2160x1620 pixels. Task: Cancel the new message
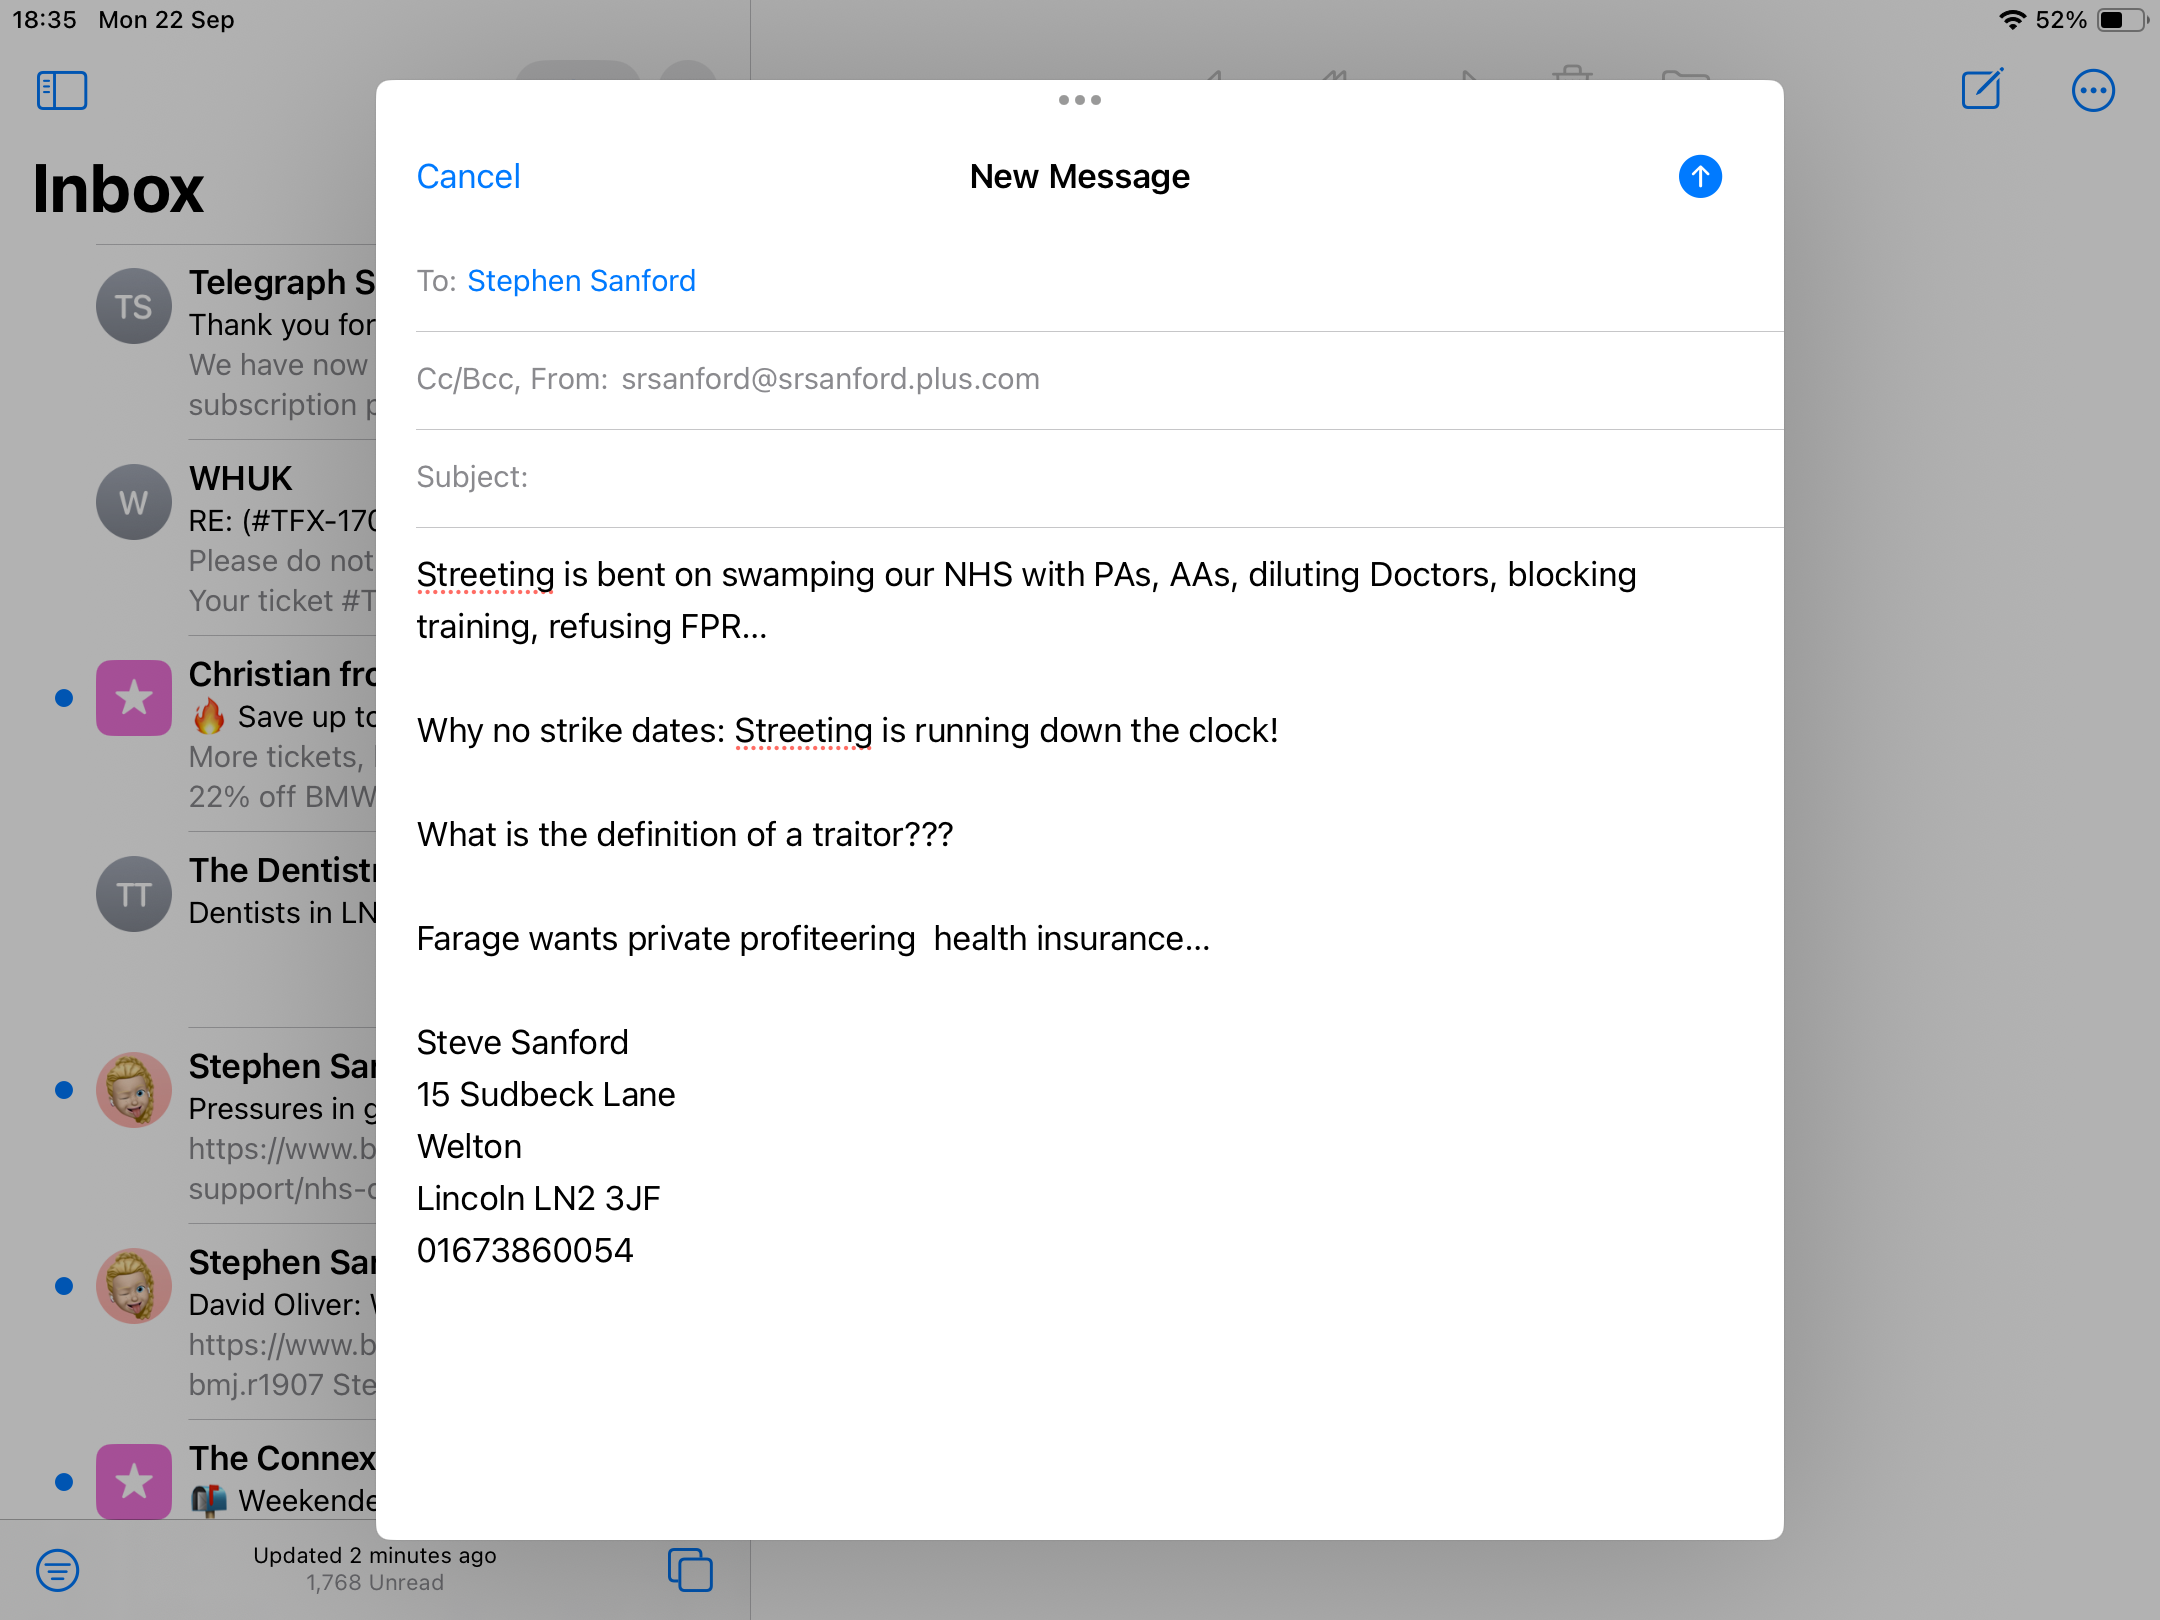point(468,177)
